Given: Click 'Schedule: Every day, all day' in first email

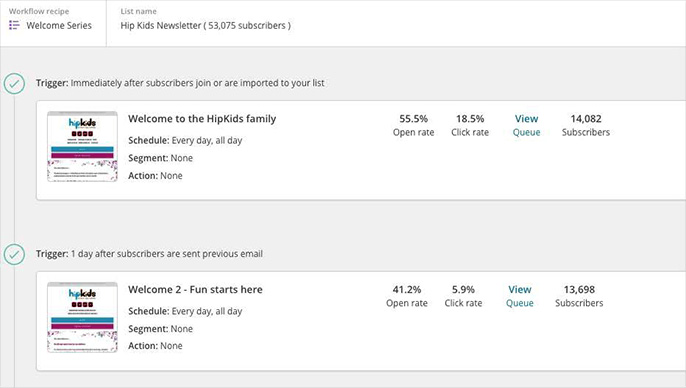Looking at the screenshot, I should point(185,140).
